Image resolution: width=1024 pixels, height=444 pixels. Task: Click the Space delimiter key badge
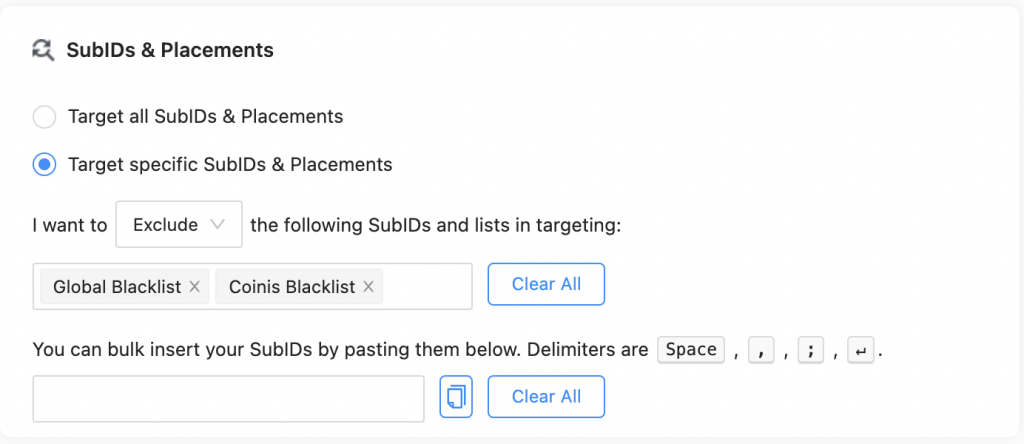(691, 350)
